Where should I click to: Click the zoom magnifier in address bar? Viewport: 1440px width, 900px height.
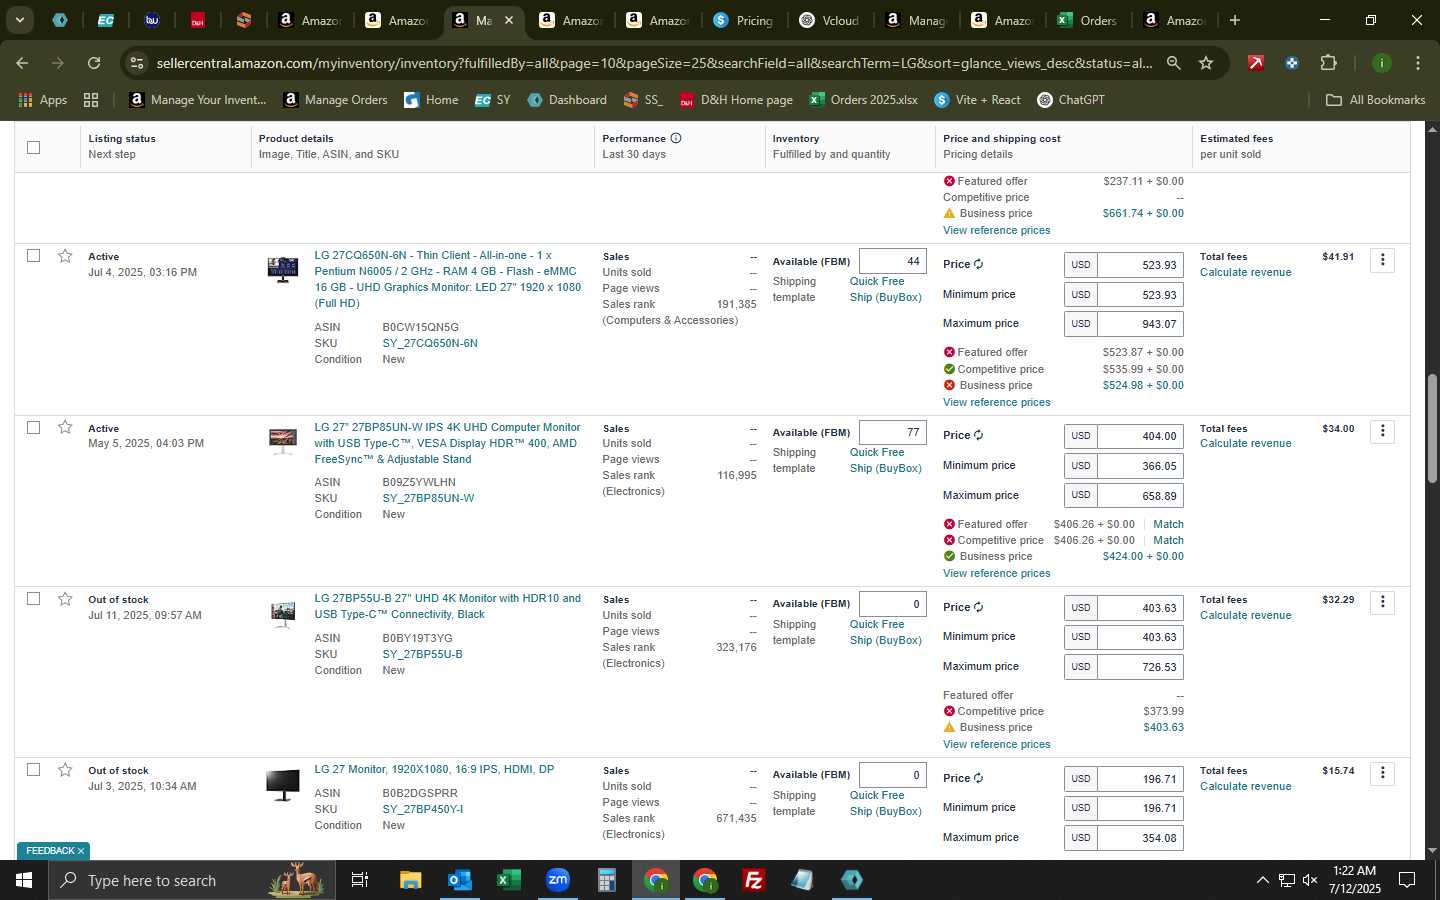coord(1173,63)
